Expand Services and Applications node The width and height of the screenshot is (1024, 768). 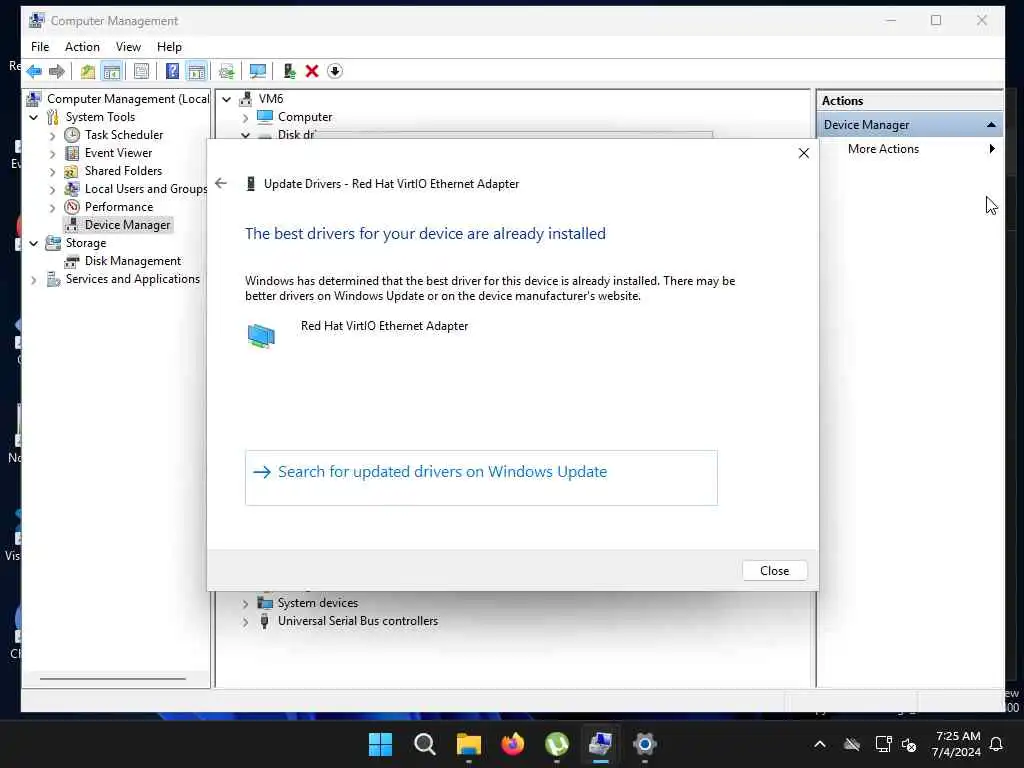click(34, 280)
